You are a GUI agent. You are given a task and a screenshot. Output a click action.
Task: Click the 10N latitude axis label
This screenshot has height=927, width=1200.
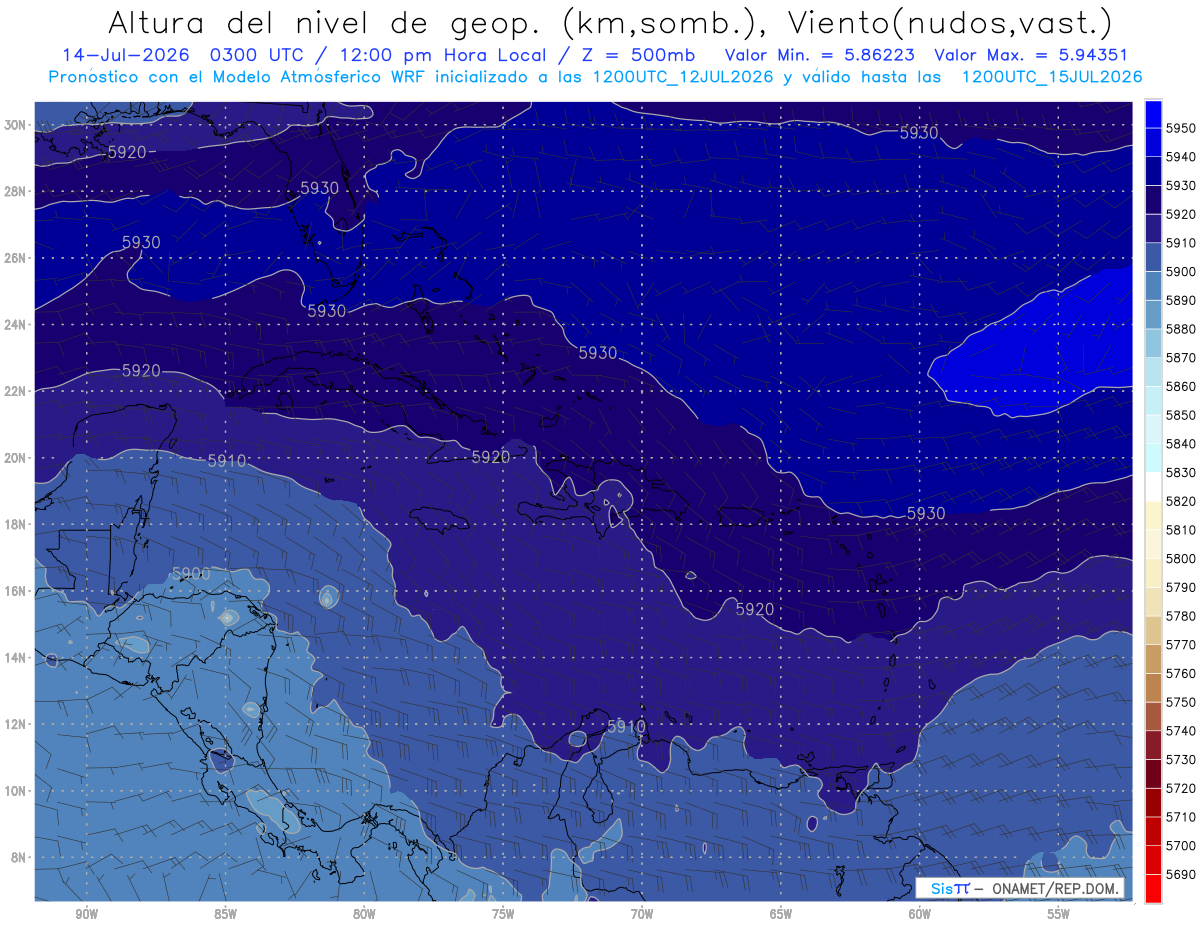pyautogui.click(x=16, y=791)
